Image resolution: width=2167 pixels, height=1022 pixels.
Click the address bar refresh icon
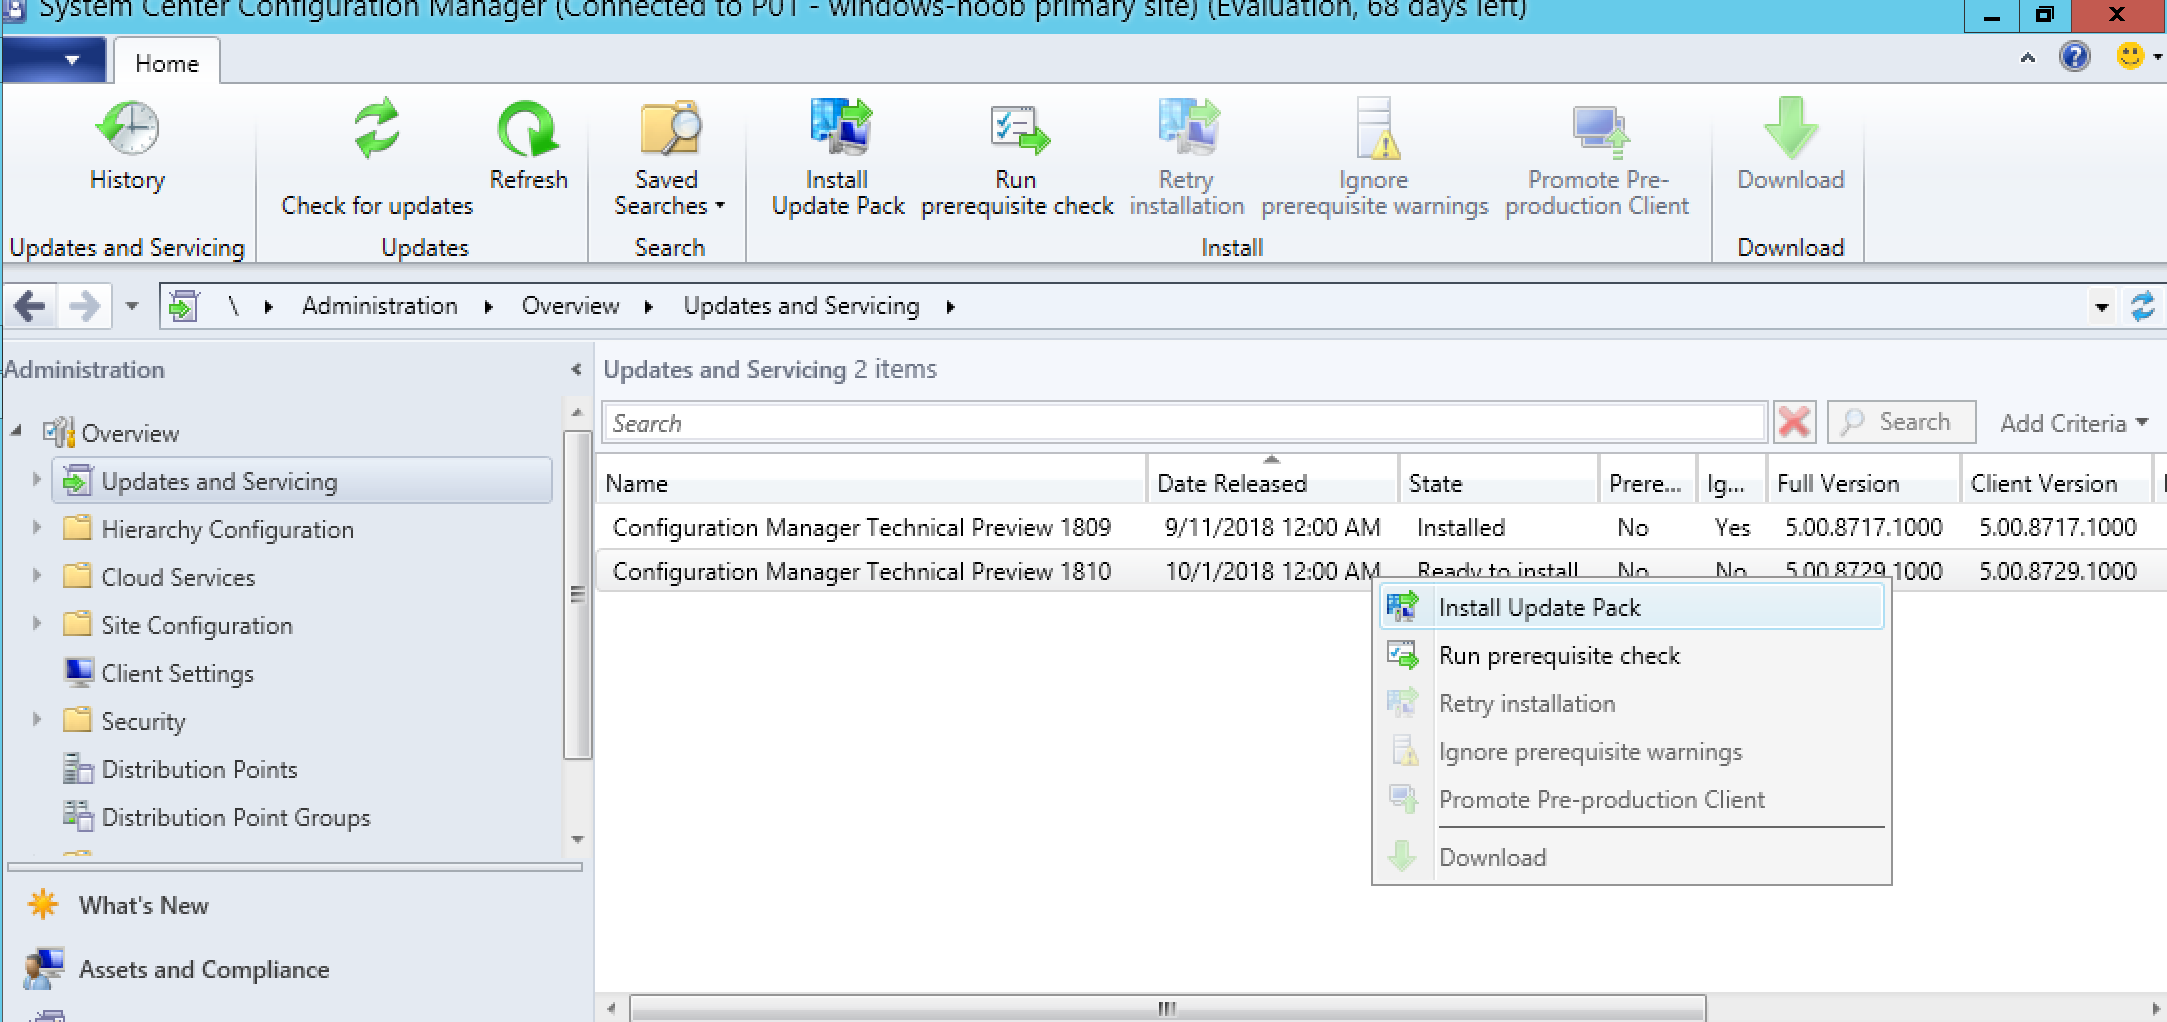click(x=2142, y=306)
